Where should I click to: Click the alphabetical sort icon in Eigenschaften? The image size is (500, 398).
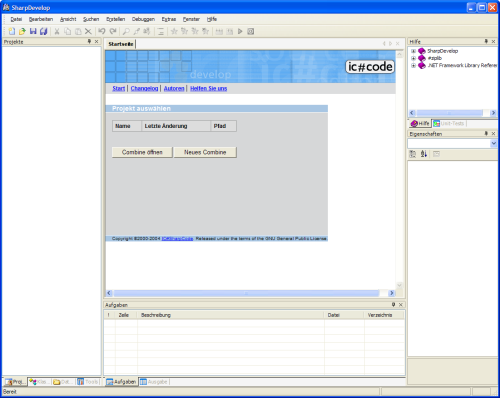424,154
